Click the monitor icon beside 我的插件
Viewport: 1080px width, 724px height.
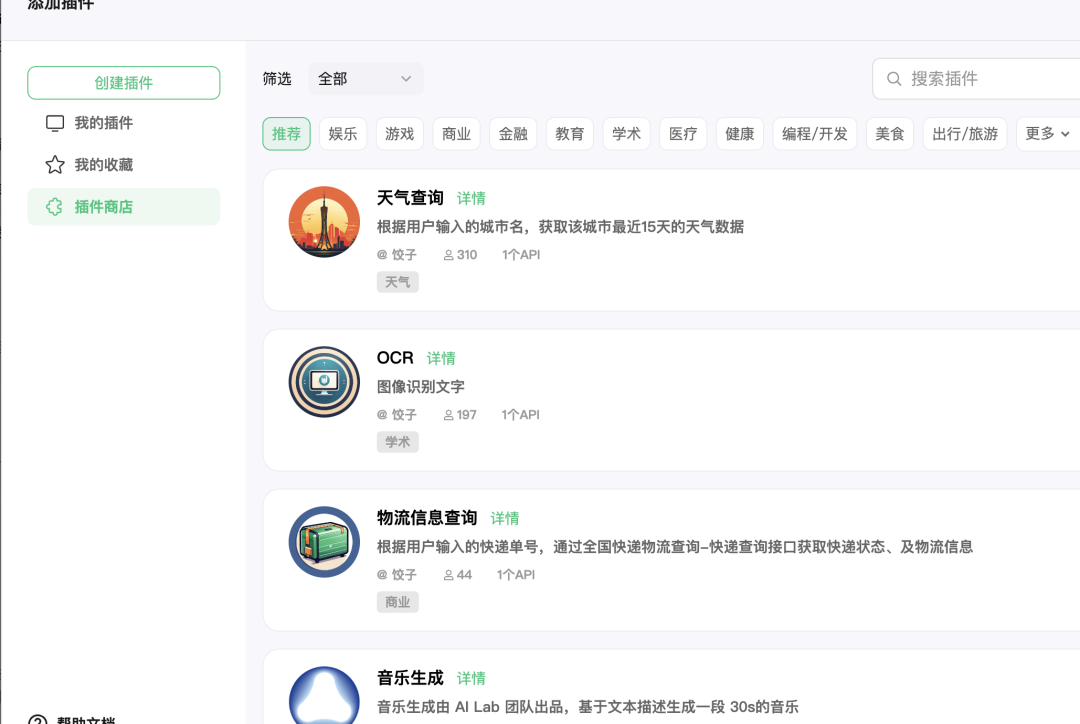[x=55, y=123]
